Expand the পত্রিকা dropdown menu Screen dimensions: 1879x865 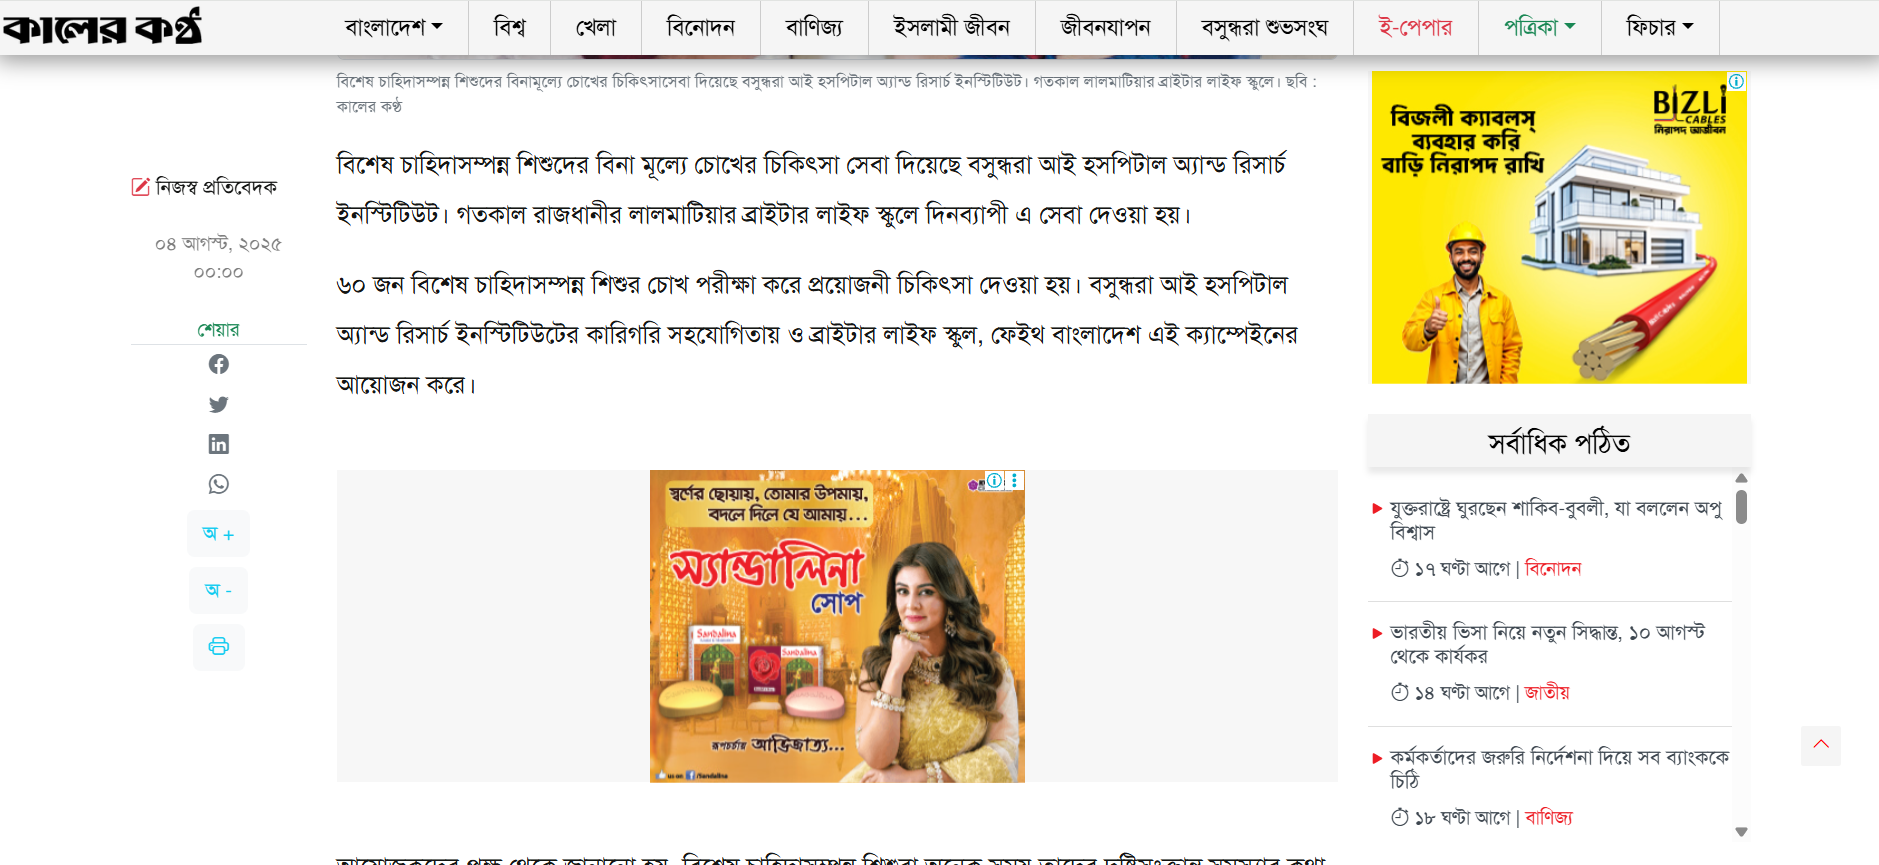1539,27
